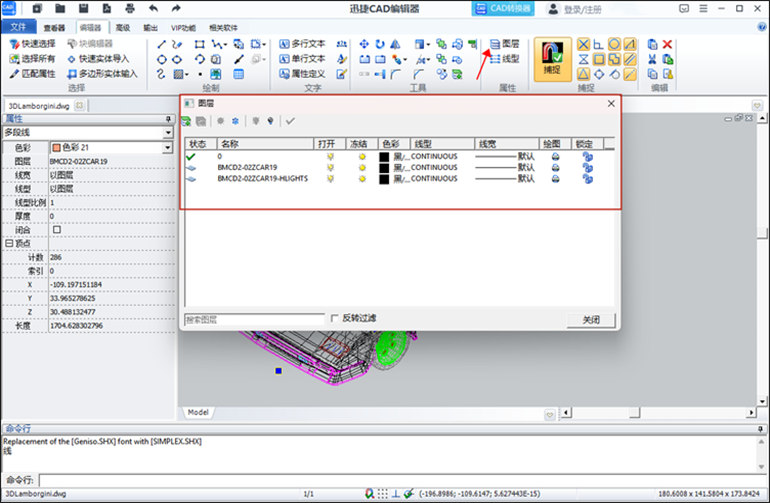The image size is (770, 503).
Task: Select the mirror tool in 工具 group
Action: click(395, 44)
